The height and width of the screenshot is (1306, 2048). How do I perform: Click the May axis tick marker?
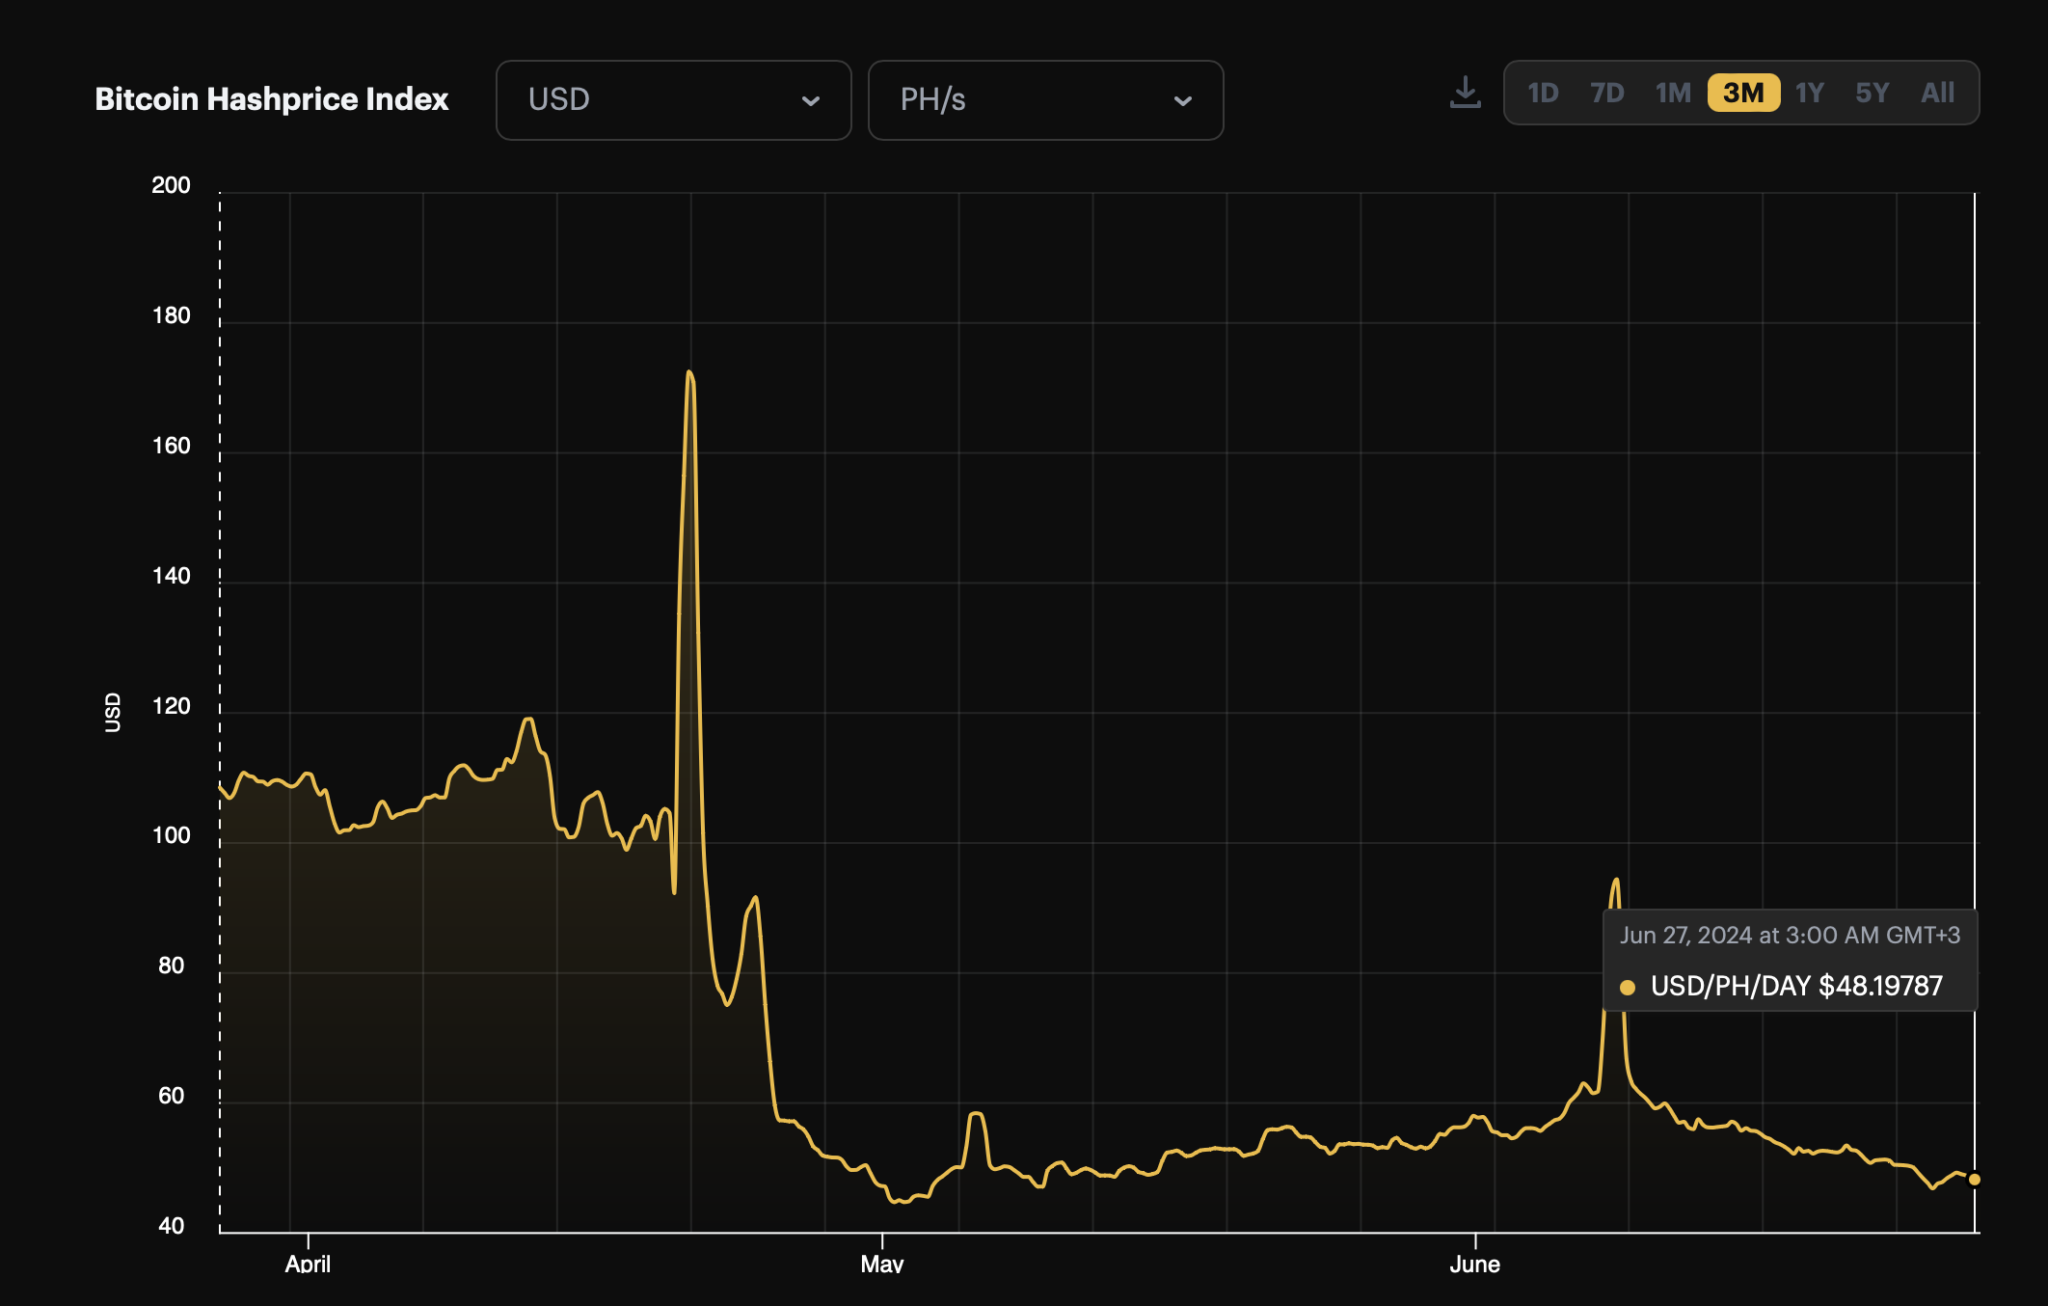point(882,1242)
